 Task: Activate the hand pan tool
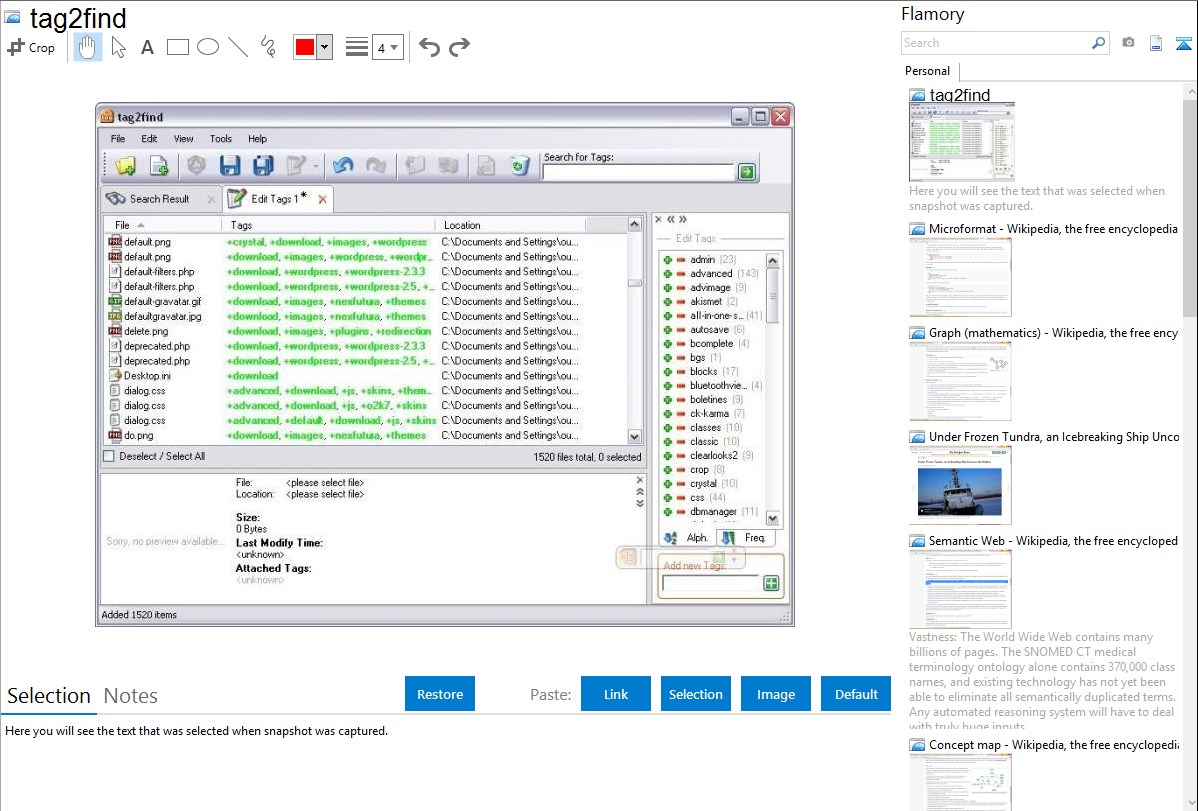pyautogui.click(x=87, y=47)
